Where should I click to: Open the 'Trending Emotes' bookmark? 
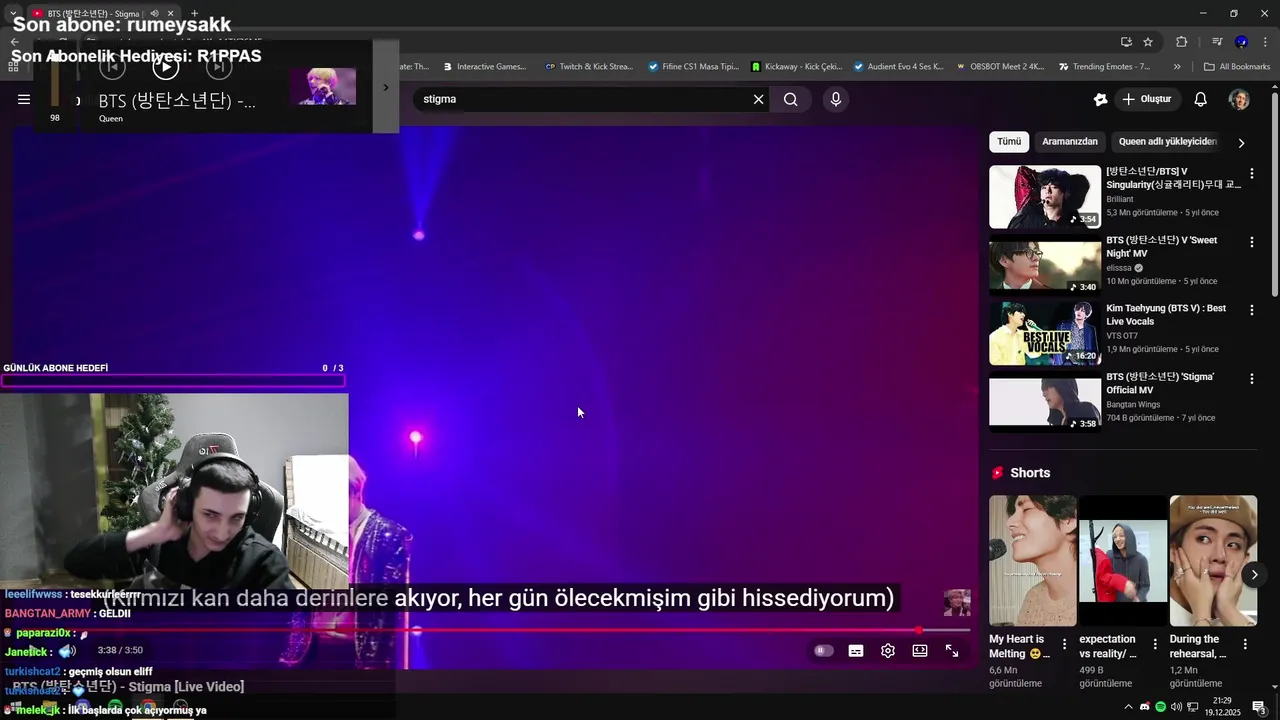[1104, 67]
